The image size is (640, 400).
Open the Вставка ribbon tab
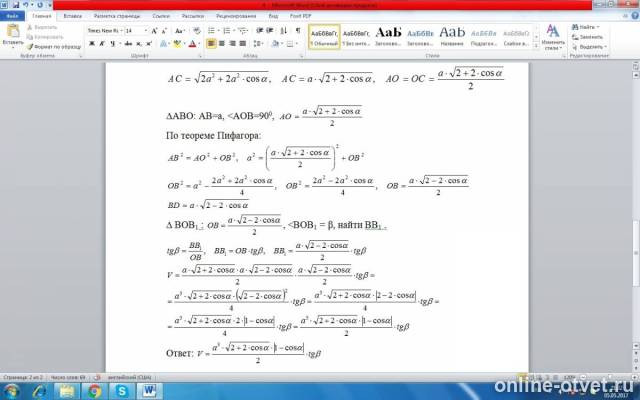tap(73, 16)
